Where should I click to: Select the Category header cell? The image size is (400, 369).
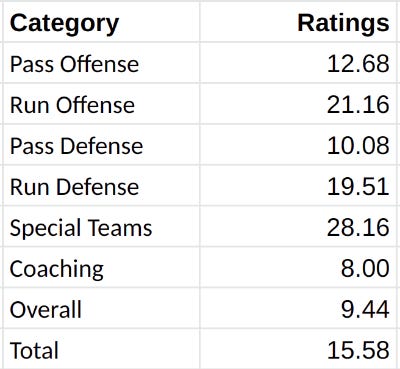(x=101, y=22)
